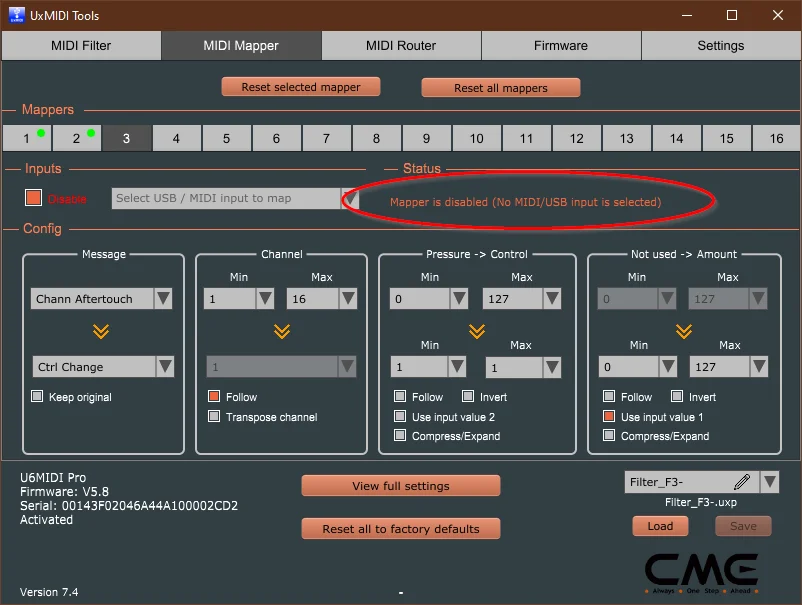Click the UxMIDI Tools title bar icon
Image resolution: width=802 pixels, height=605 pixels.
point(15,15)
